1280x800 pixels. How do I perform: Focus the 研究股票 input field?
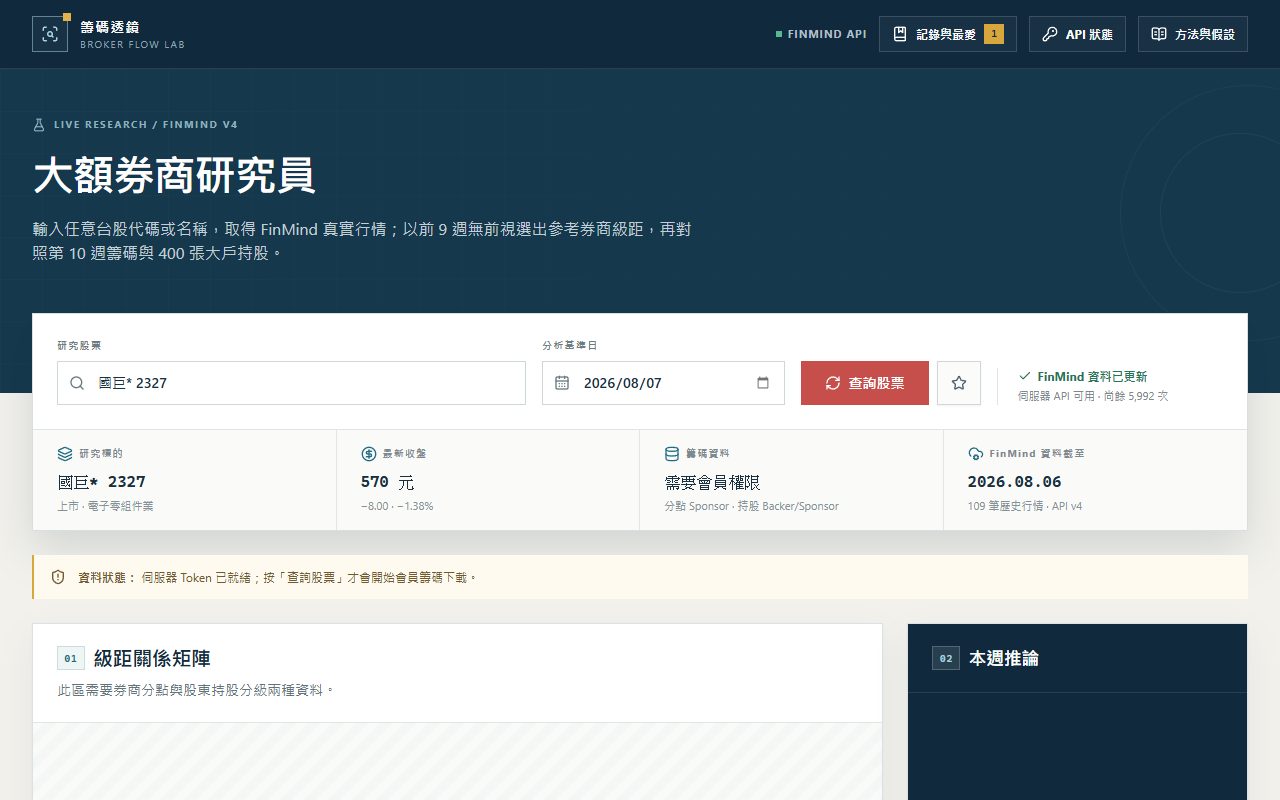(291, 383)
